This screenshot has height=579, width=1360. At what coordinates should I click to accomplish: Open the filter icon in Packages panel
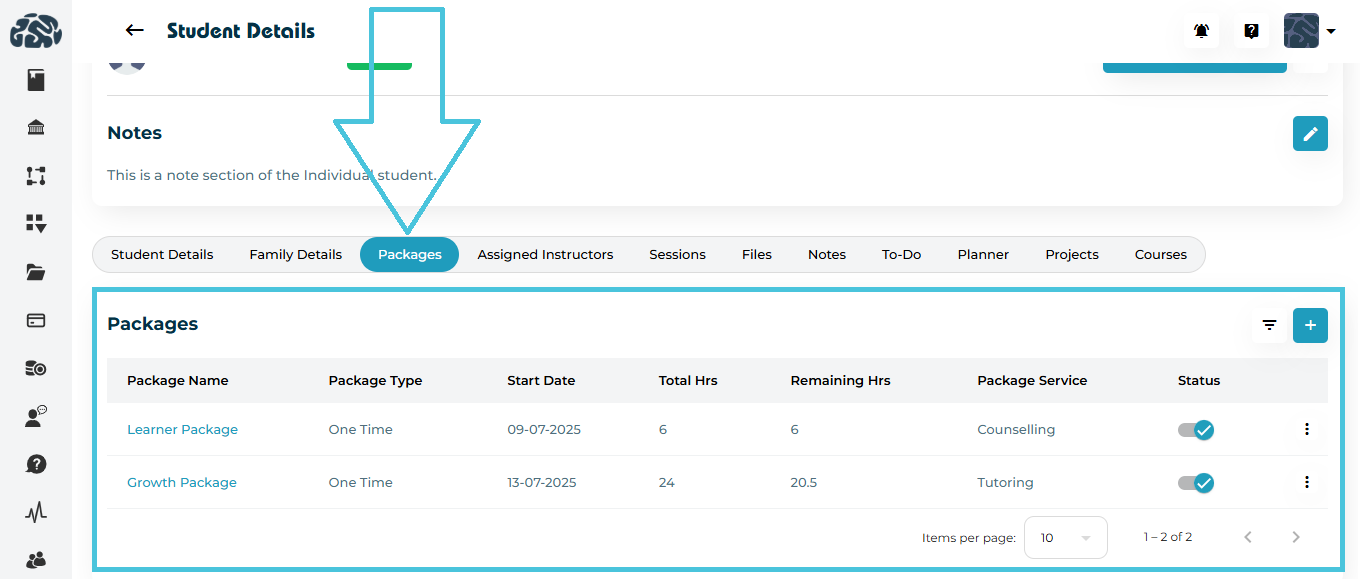tap(1269, 325)
